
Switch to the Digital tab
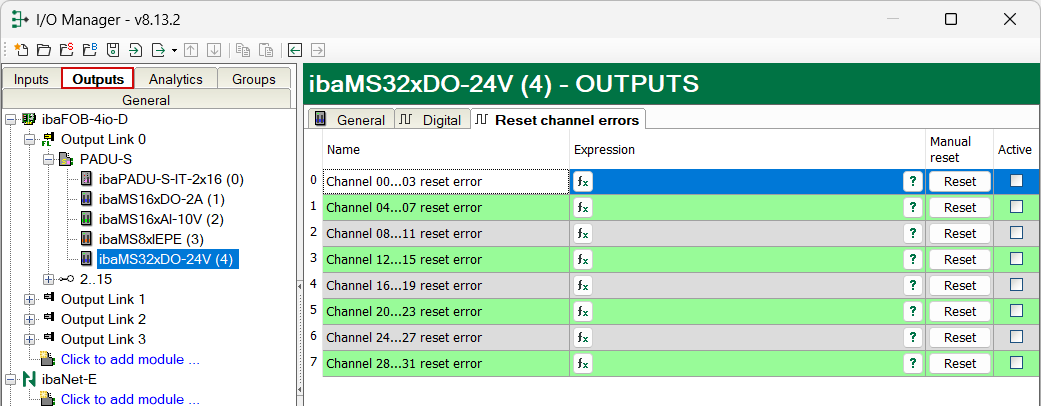[432, 119]
